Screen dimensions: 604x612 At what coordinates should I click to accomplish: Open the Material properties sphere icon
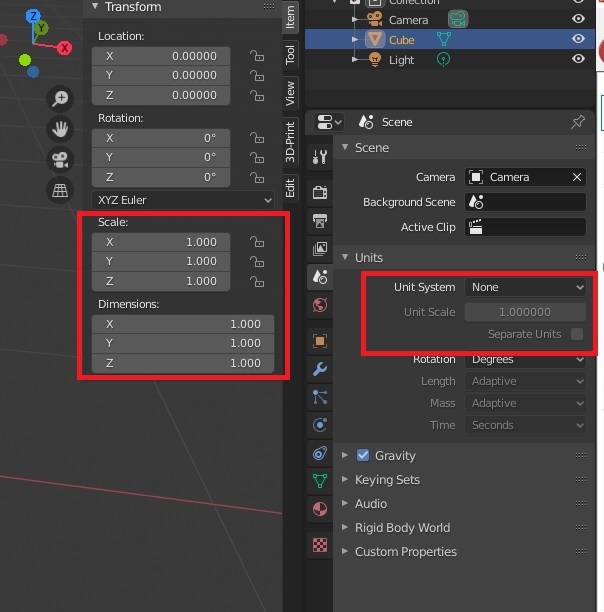pyautogui.click(x=320, y=509)
